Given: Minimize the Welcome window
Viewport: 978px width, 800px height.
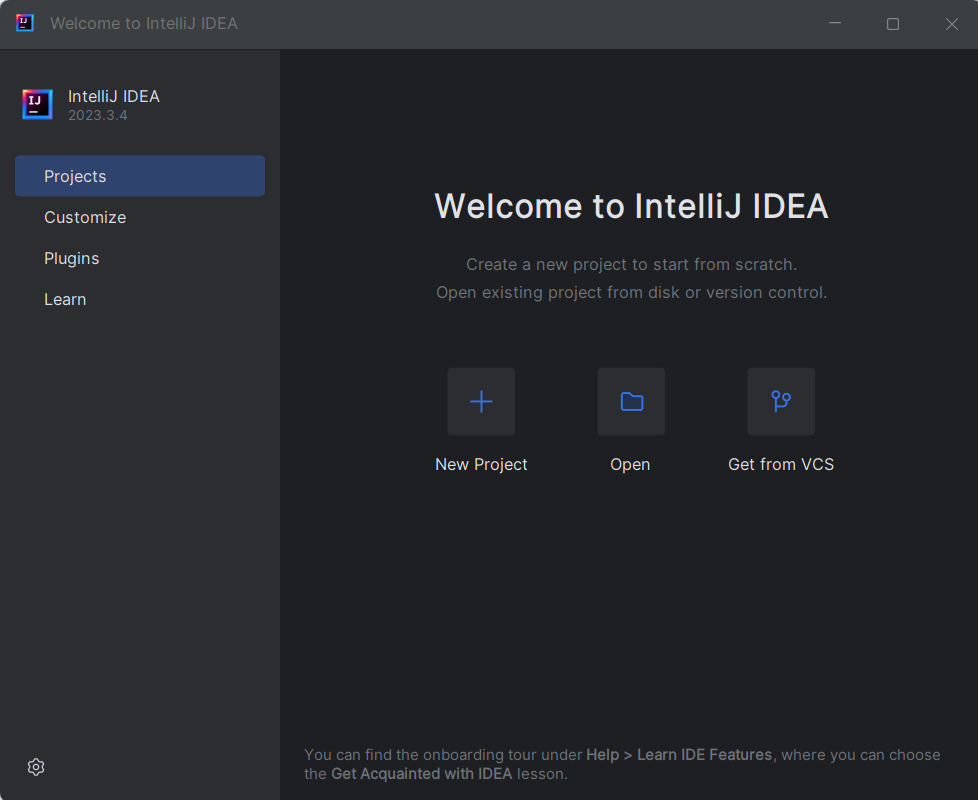Looking at the screenshot, I should pyautogui.click(x=835, y=23).
